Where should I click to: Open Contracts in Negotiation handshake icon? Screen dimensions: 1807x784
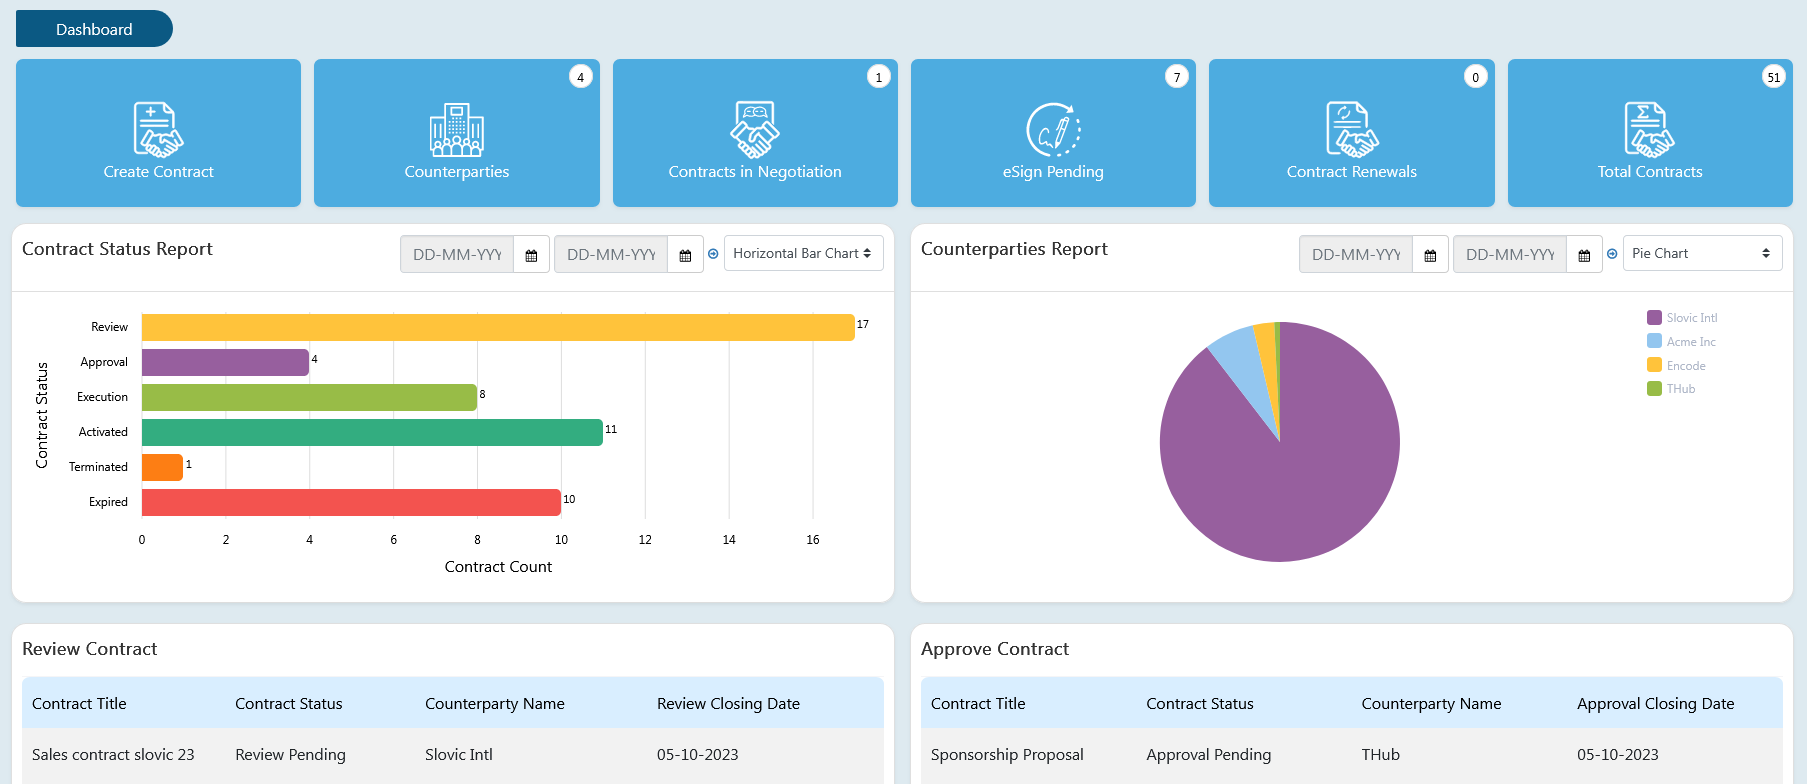click(x=755, y=130)
